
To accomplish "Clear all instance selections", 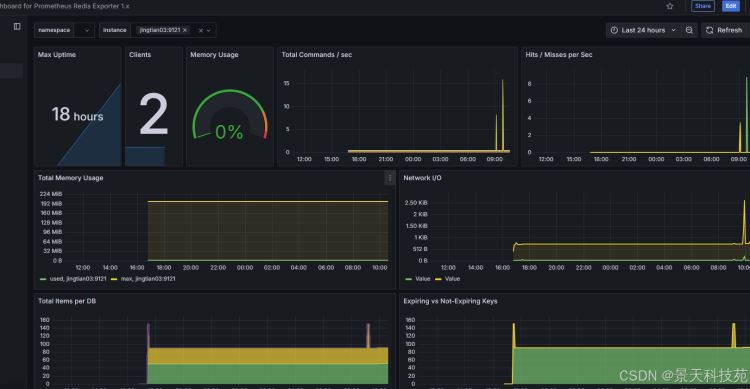I will [x=201, y=31].
